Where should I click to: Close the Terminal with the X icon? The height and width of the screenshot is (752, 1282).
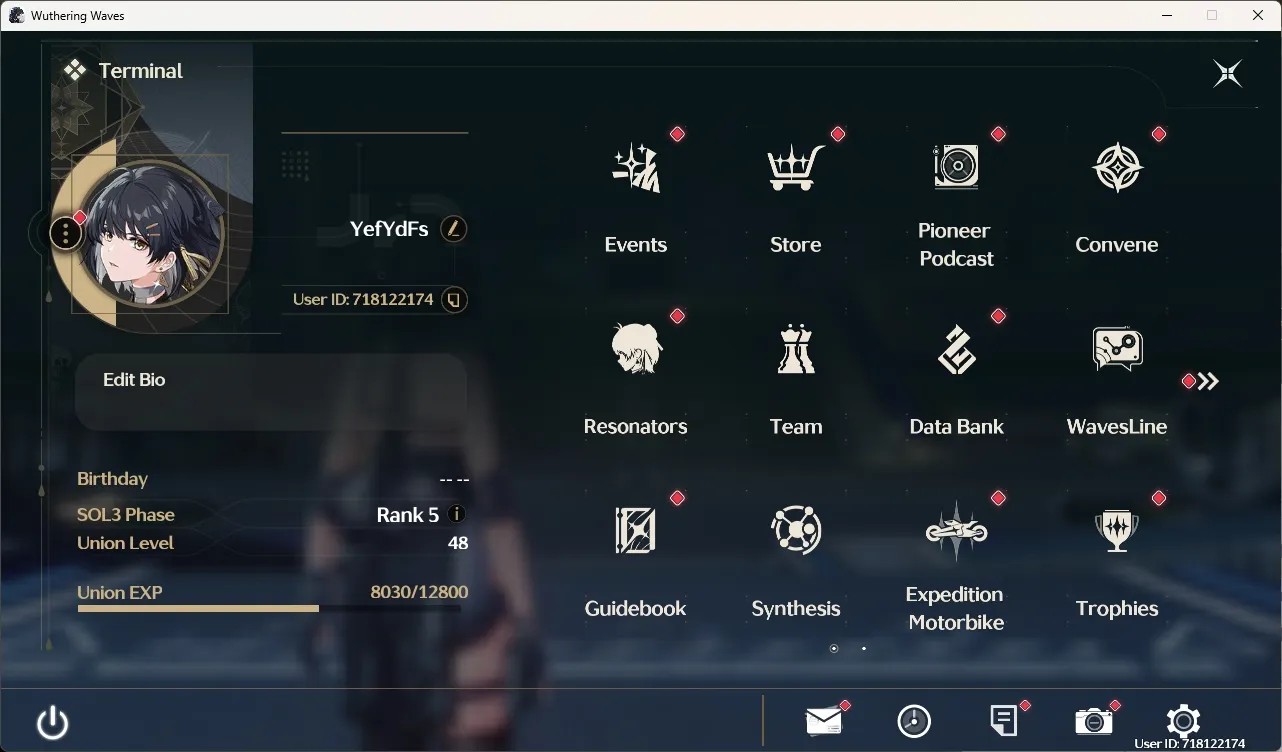coord(1227,73)
